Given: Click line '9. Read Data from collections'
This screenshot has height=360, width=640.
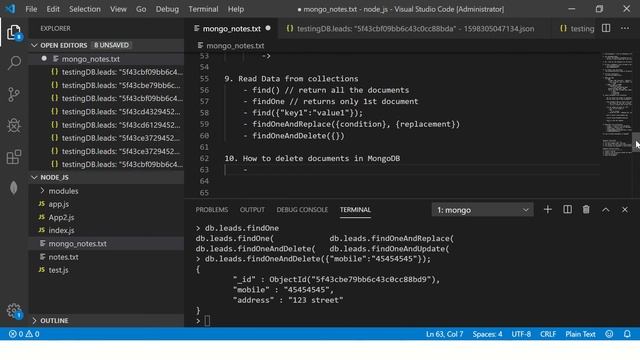Looking at the screenshot, I should [x=291, y=78].
